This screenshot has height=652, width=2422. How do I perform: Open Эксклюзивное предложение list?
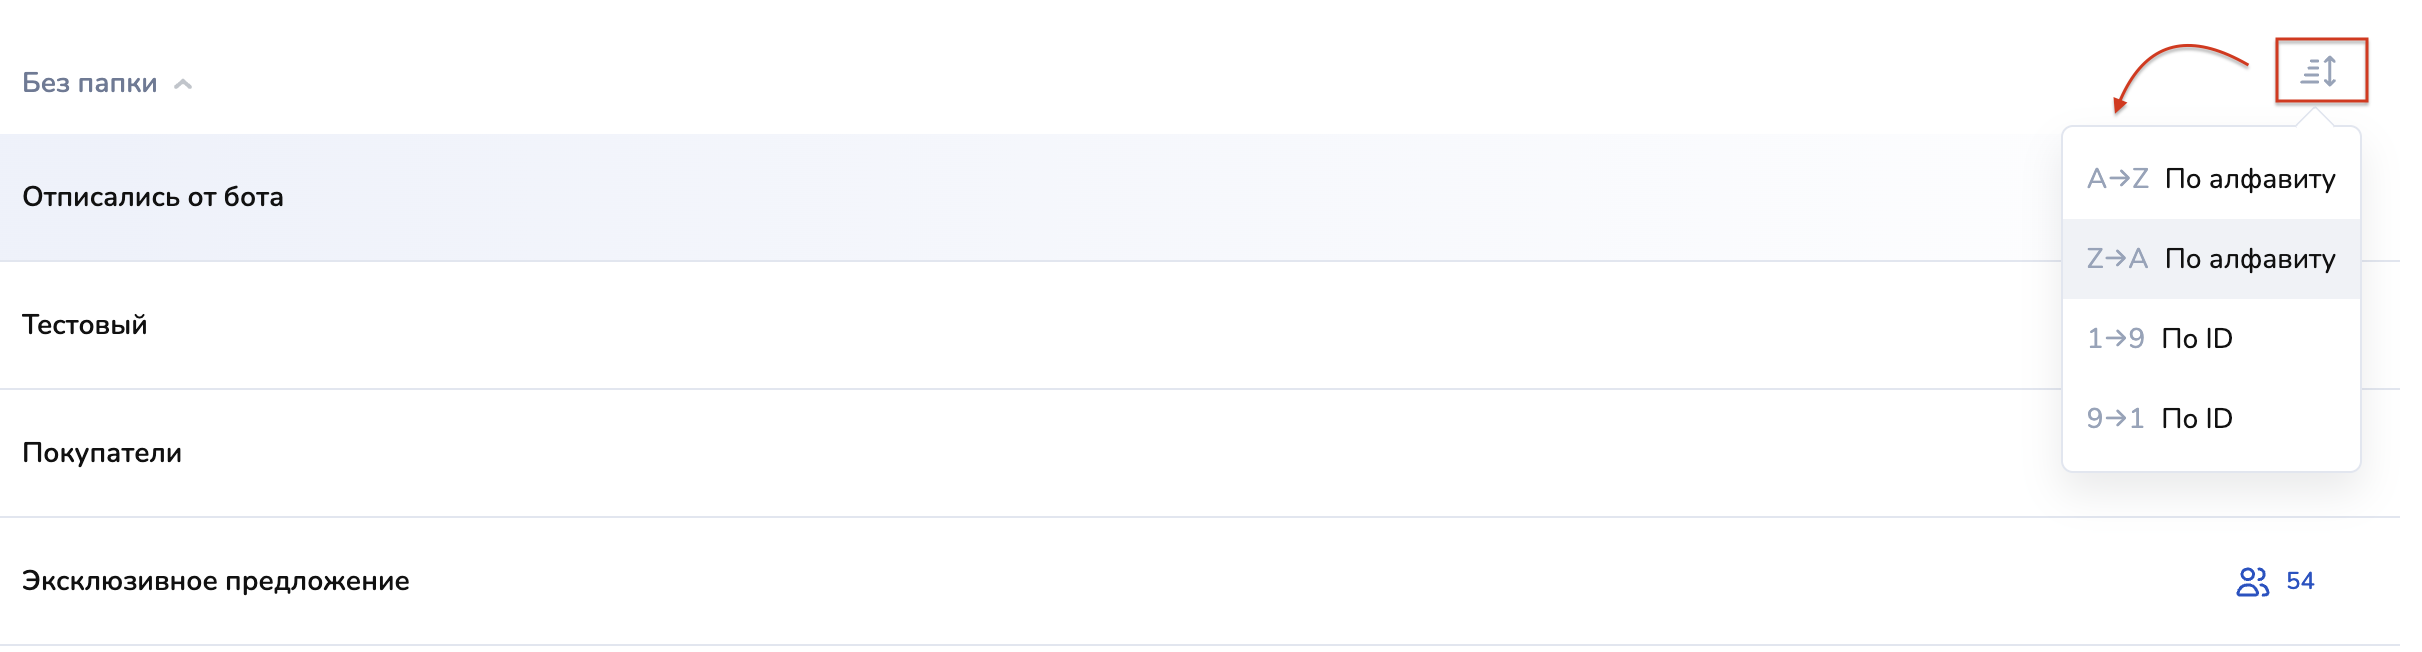(216, 581)
